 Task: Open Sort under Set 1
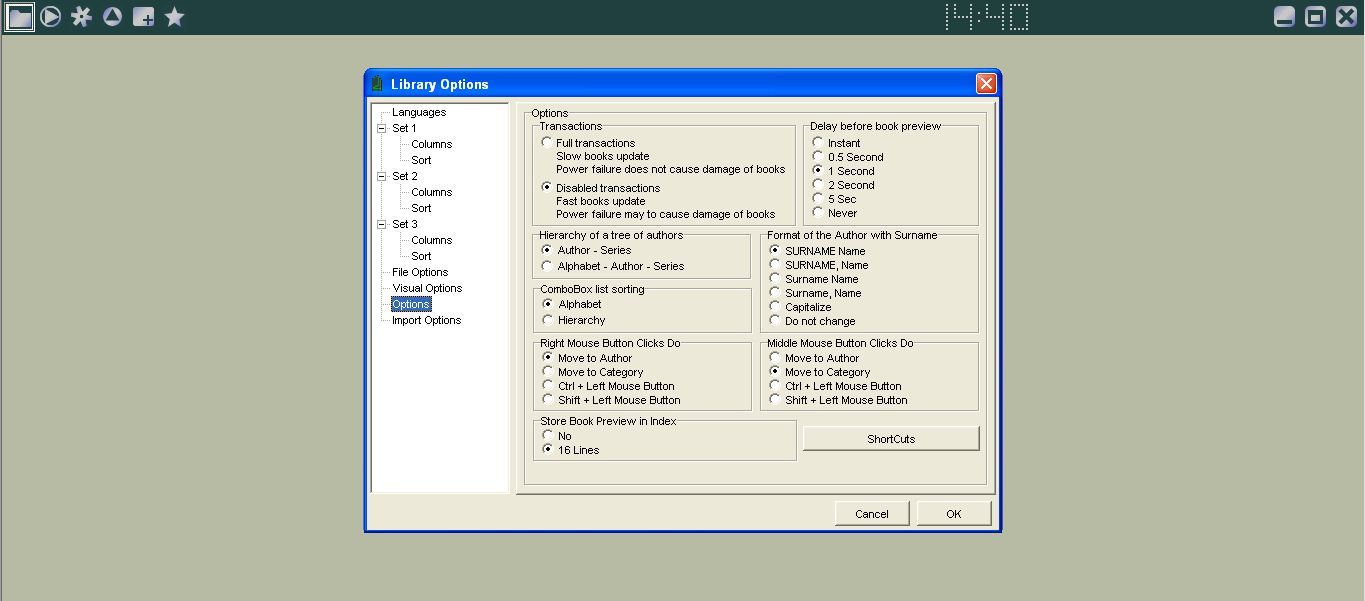point(422,160)
